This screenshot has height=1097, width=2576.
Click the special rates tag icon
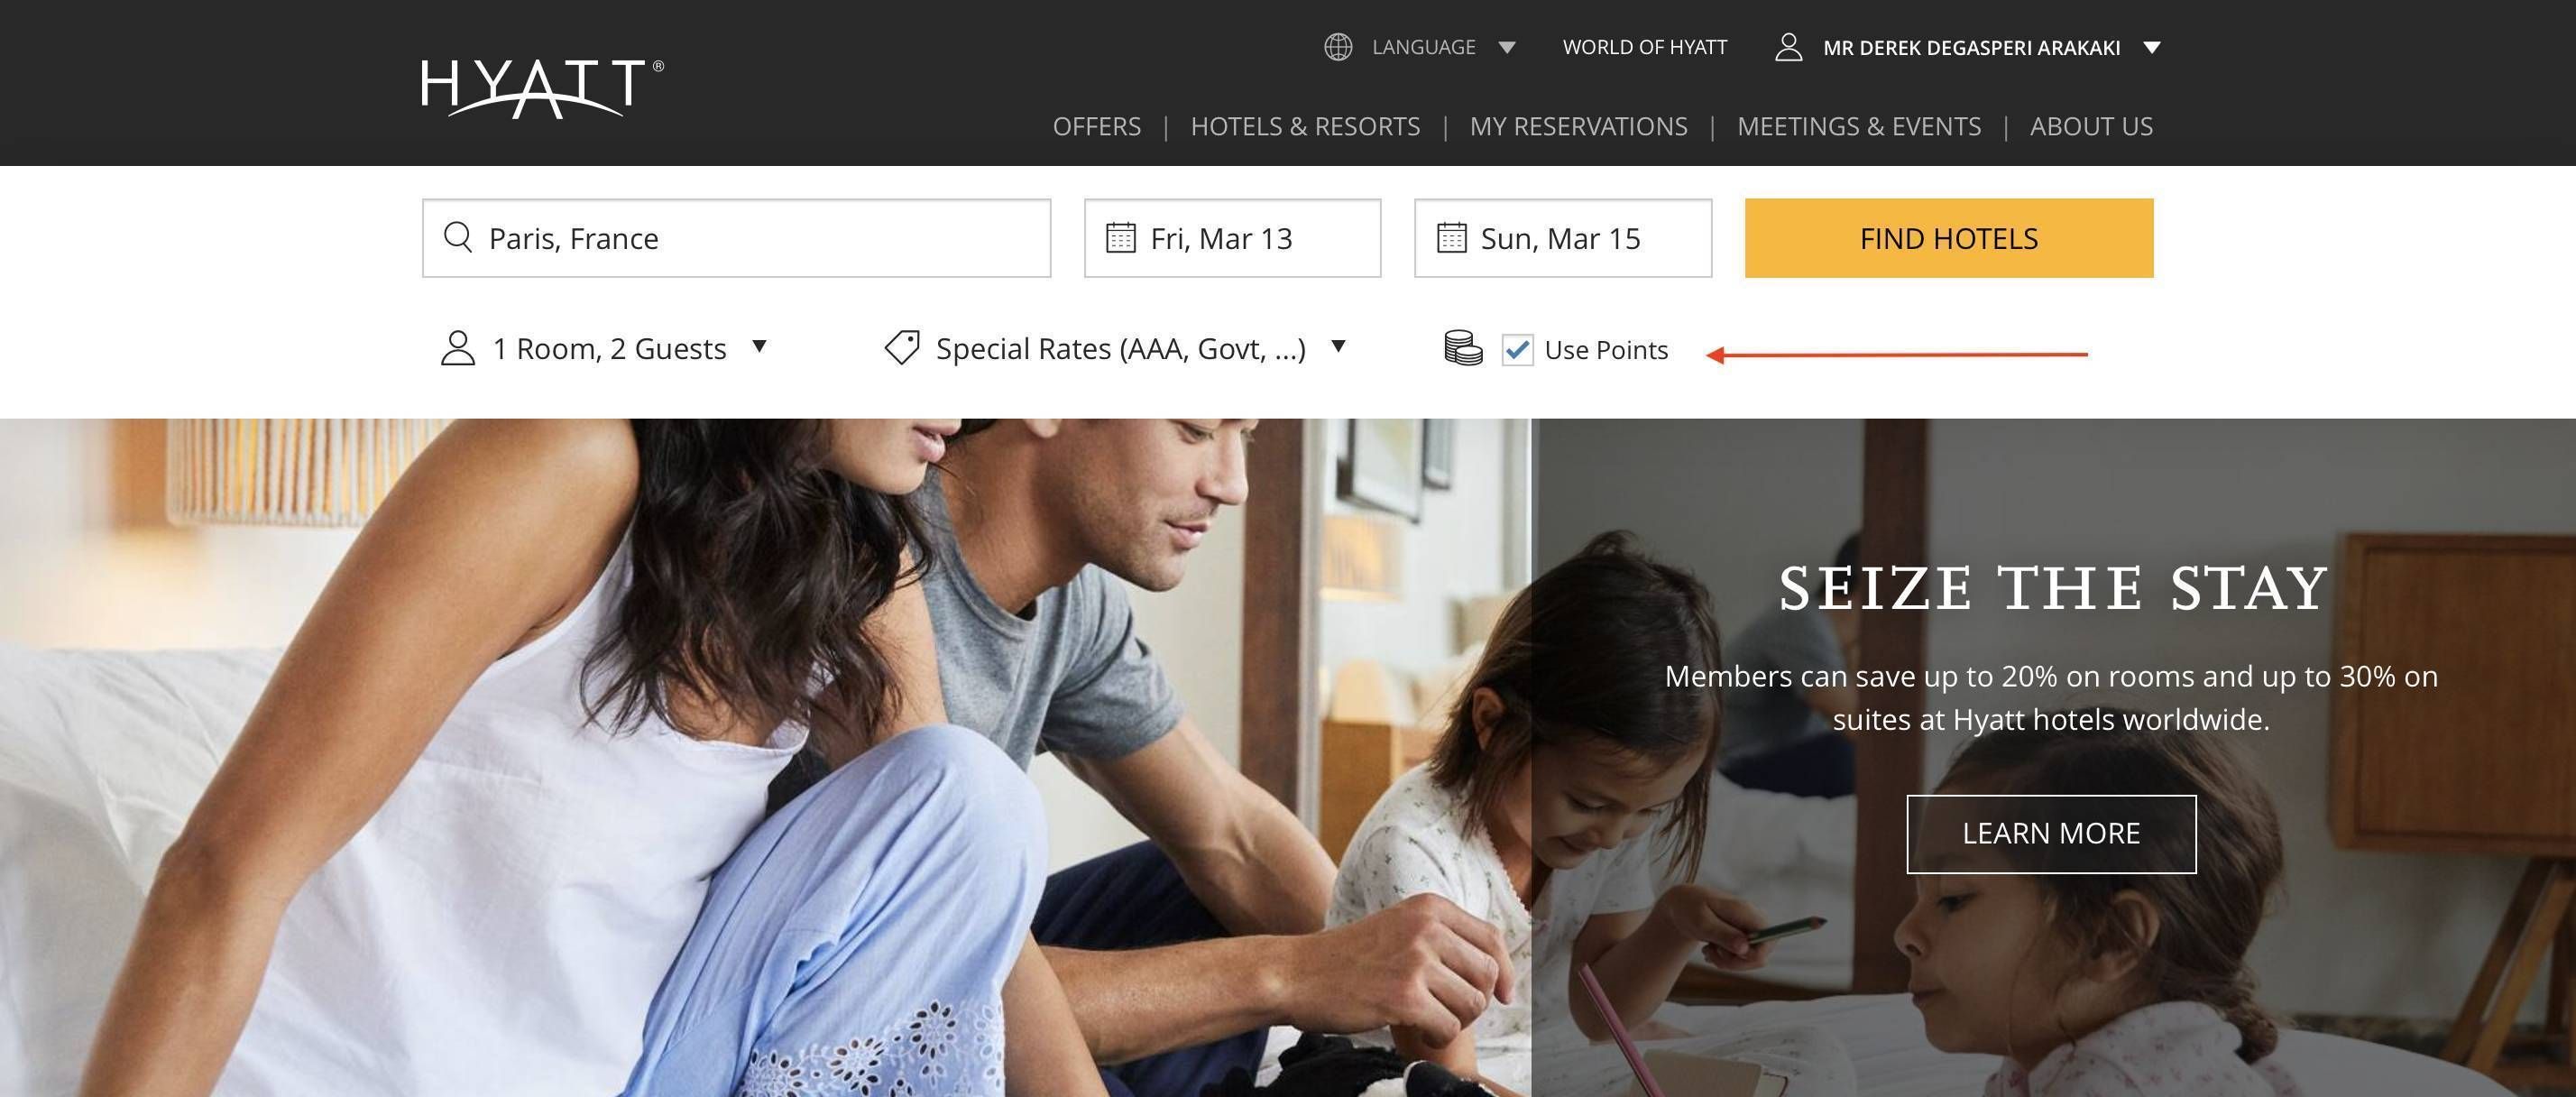coord(902,348)
